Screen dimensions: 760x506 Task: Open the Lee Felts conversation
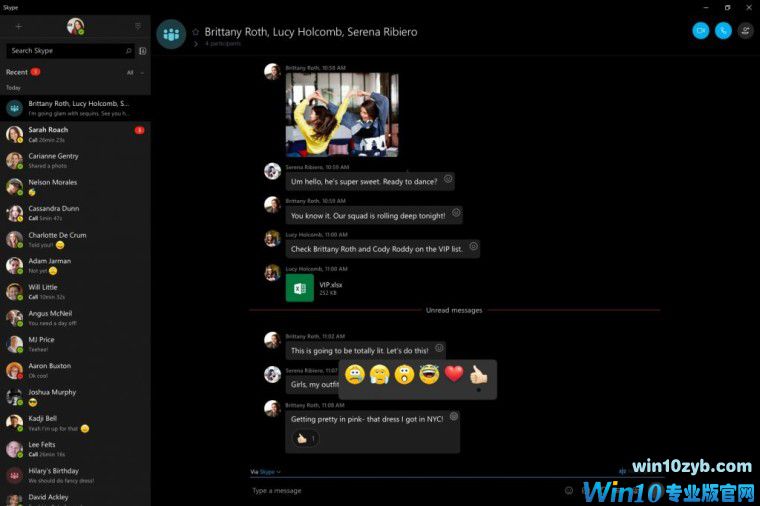(75, 449)
